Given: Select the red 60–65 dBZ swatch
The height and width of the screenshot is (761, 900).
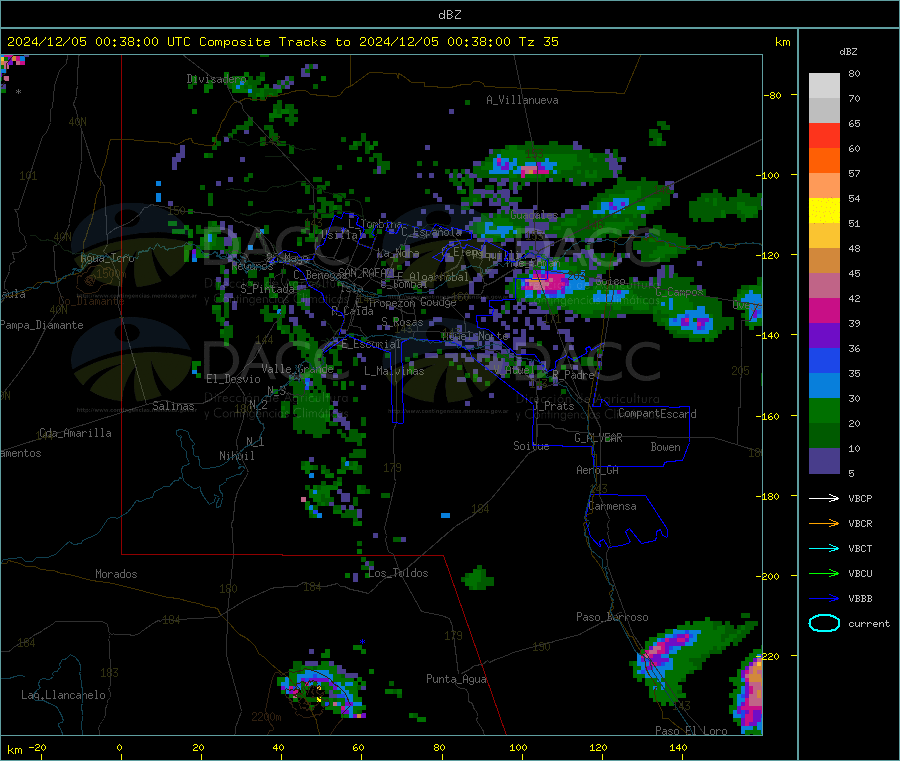Looking at the screenshot, I should (x=824, y=135).
